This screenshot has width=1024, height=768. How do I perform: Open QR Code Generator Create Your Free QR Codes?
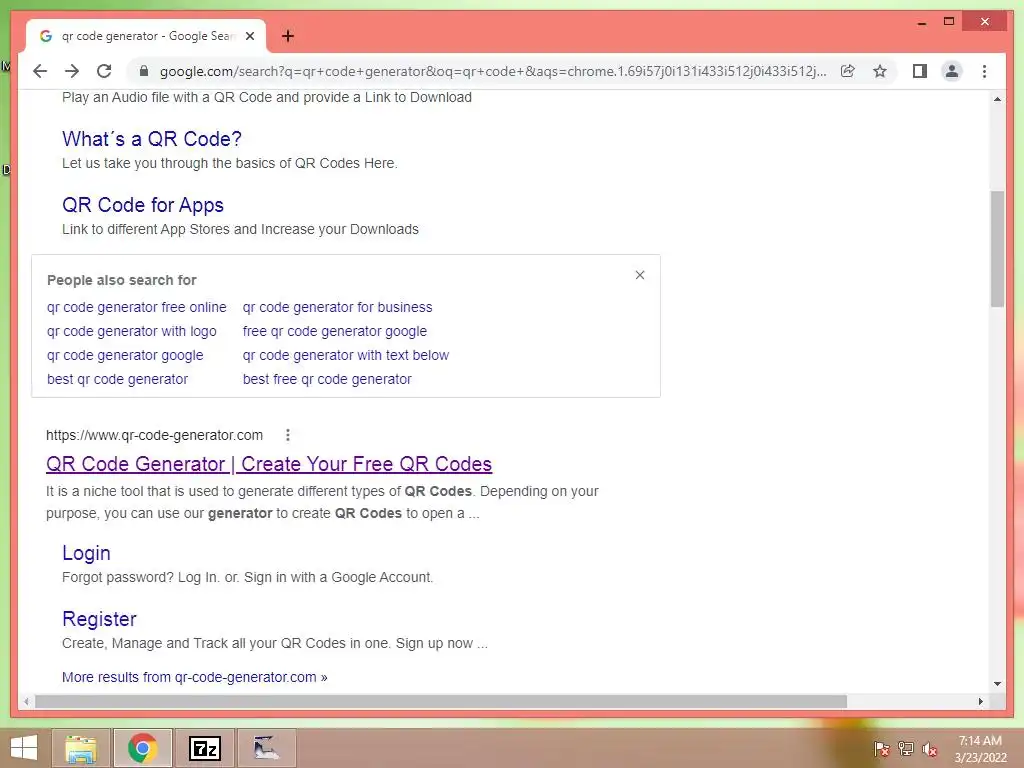pos(268,464)
